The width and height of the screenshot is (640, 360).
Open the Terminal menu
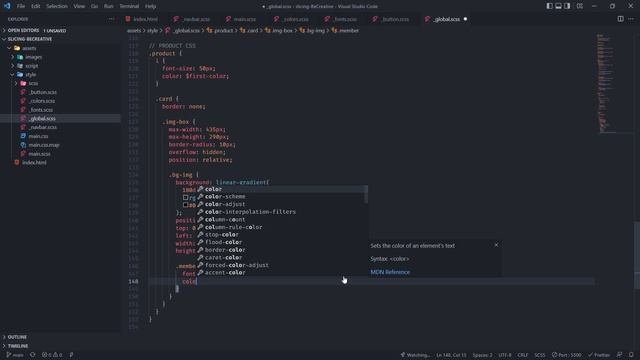[x=129, y=6]
